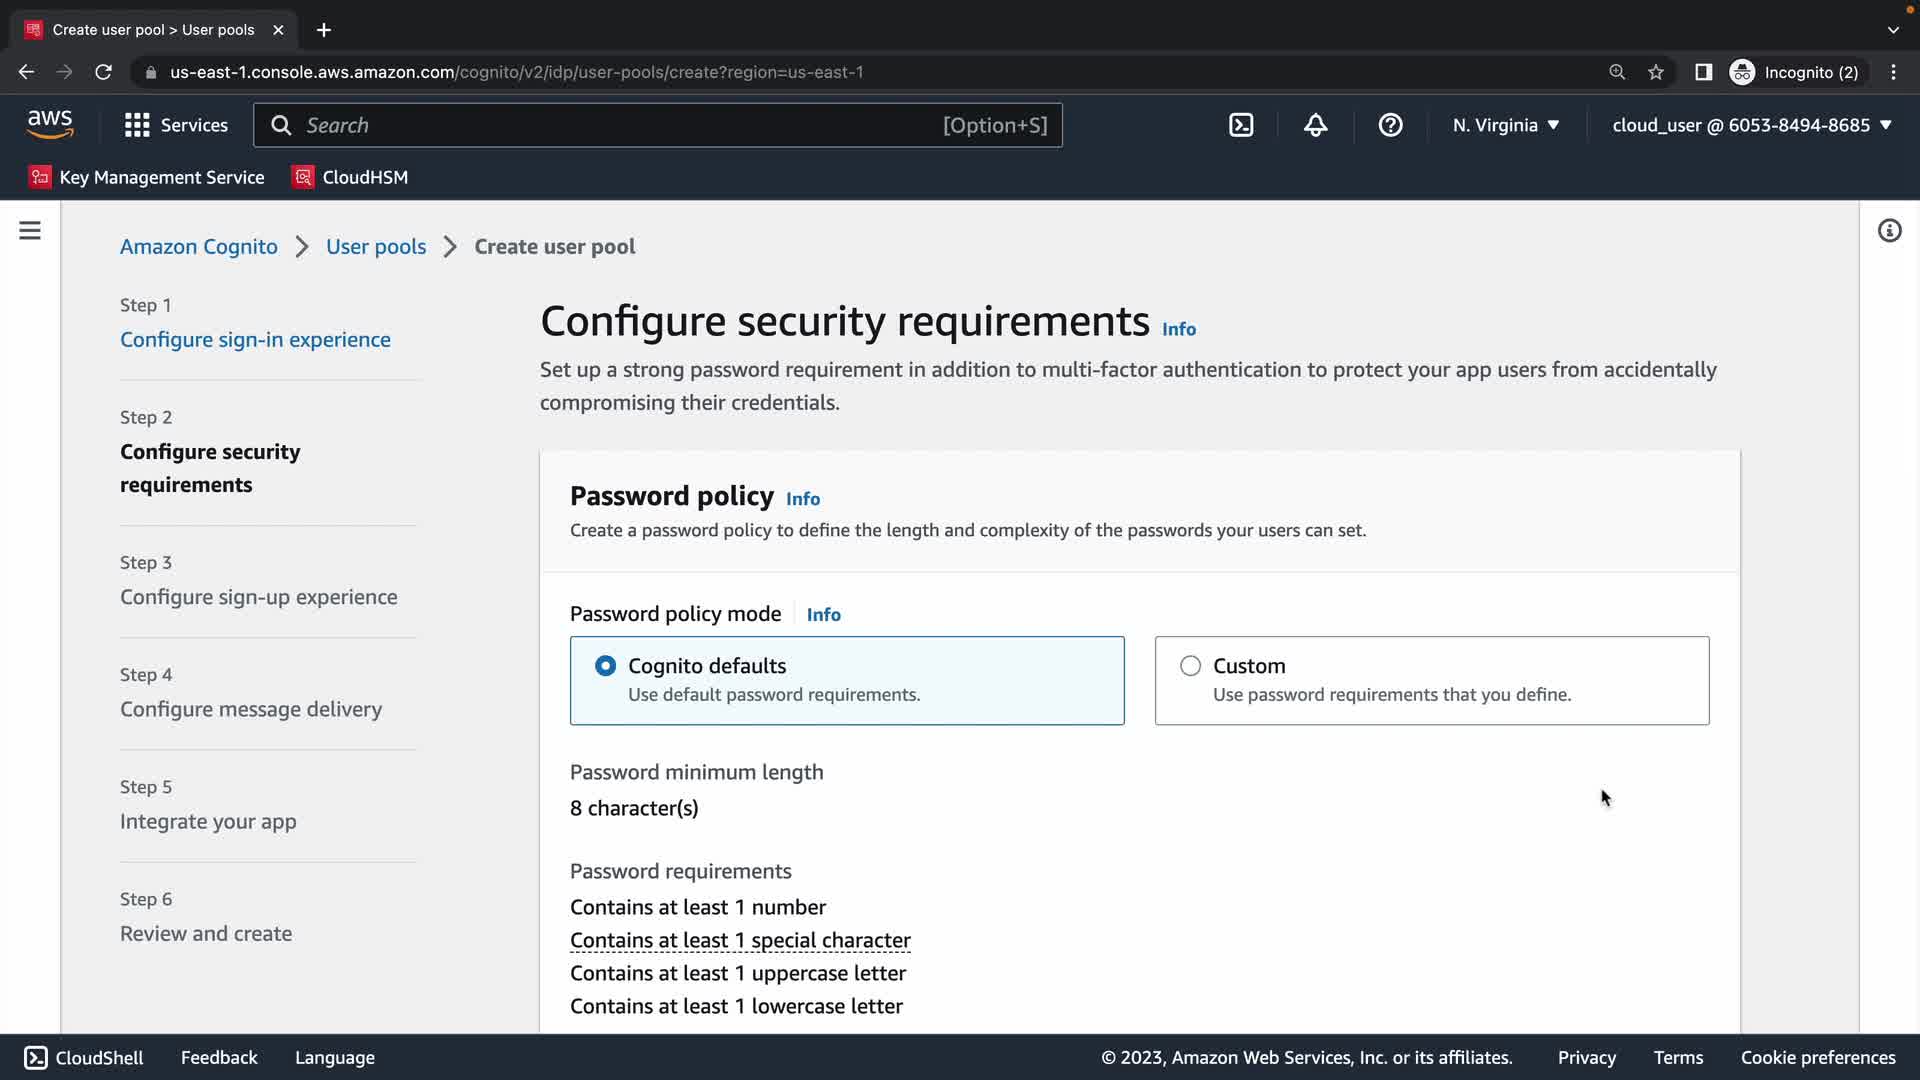Return to Configure sign-in experience step
This screenshot has width=1920, height=1080.
(x=255, y=340)
